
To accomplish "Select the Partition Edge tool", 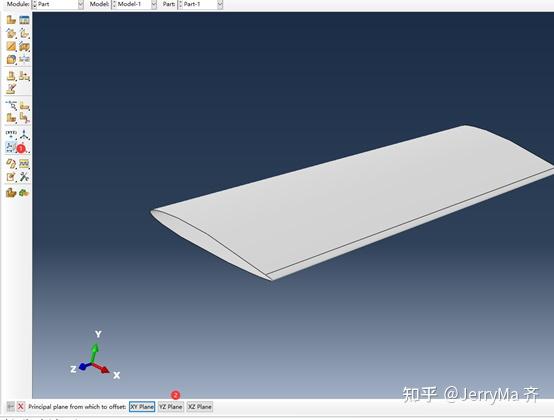I will (11, 105).
